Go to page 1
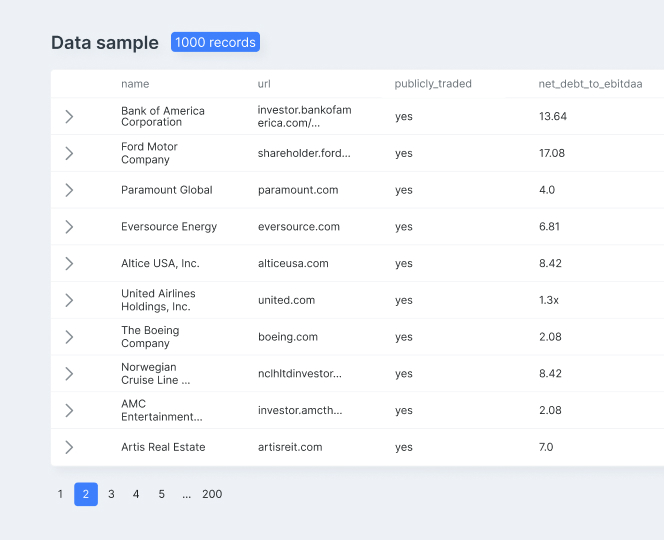 60,494
